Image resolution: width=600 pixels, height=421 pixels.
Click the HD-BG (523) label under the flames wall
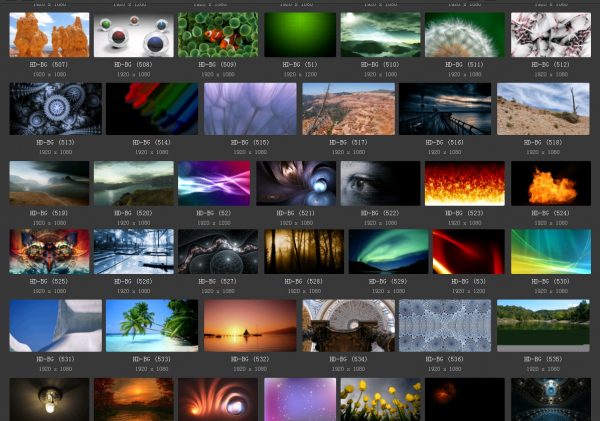pos(465,213)
